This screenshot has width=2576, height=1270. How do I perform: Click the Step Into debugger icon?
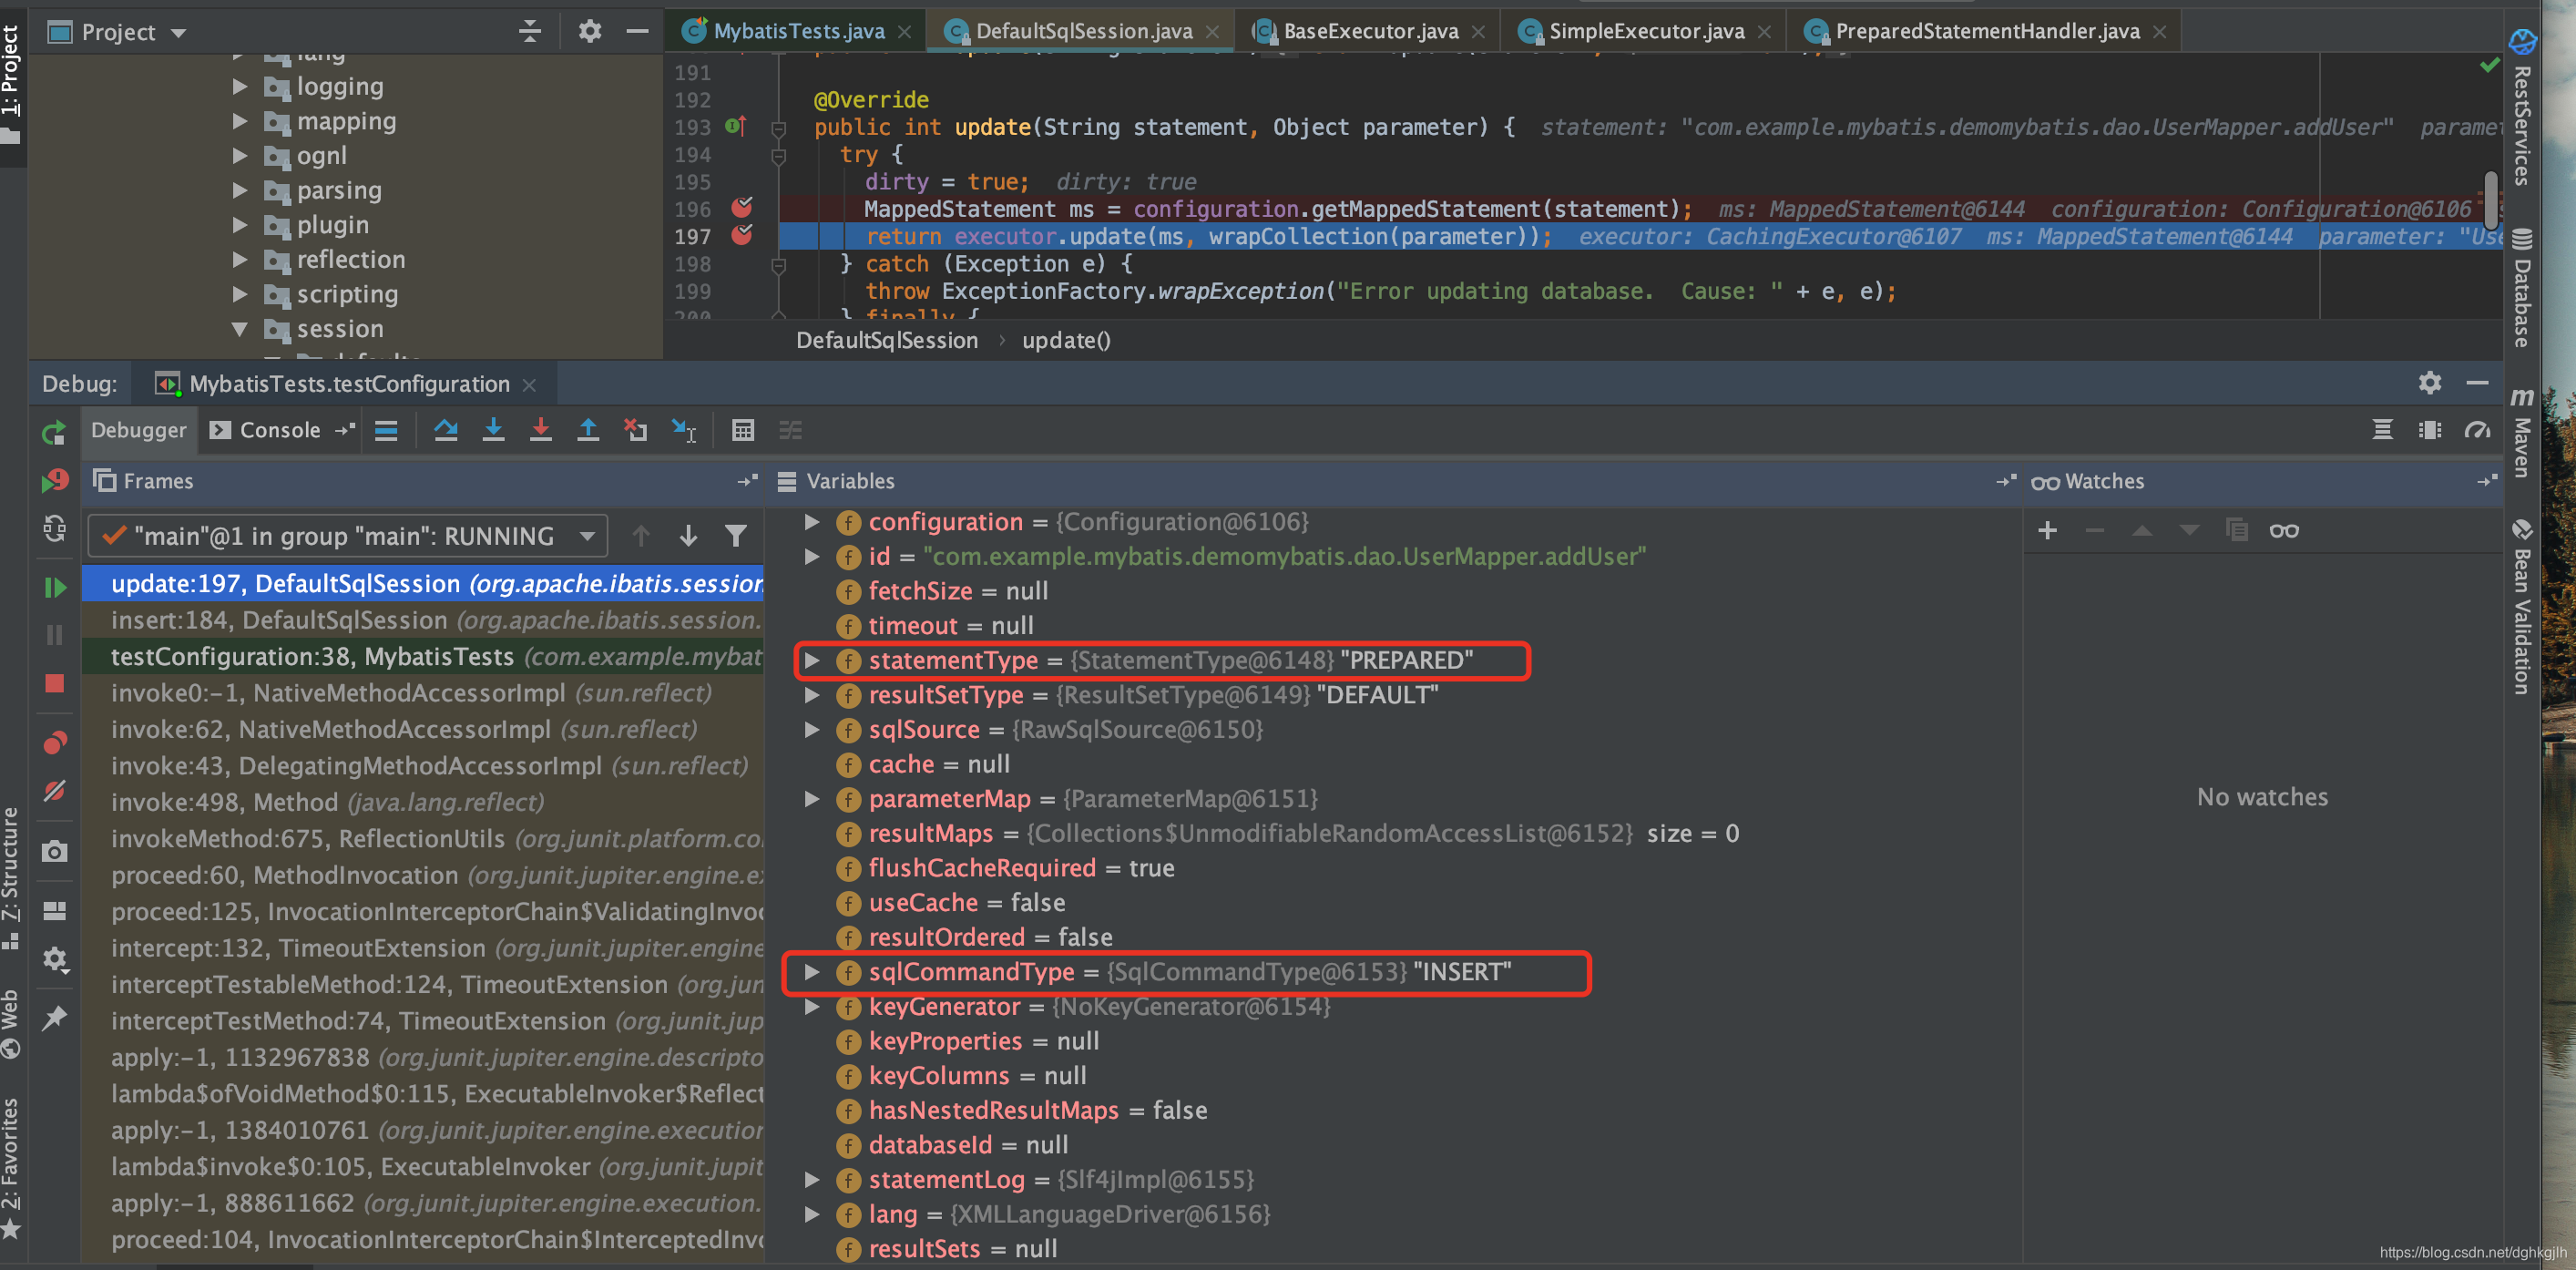[493, 430]
